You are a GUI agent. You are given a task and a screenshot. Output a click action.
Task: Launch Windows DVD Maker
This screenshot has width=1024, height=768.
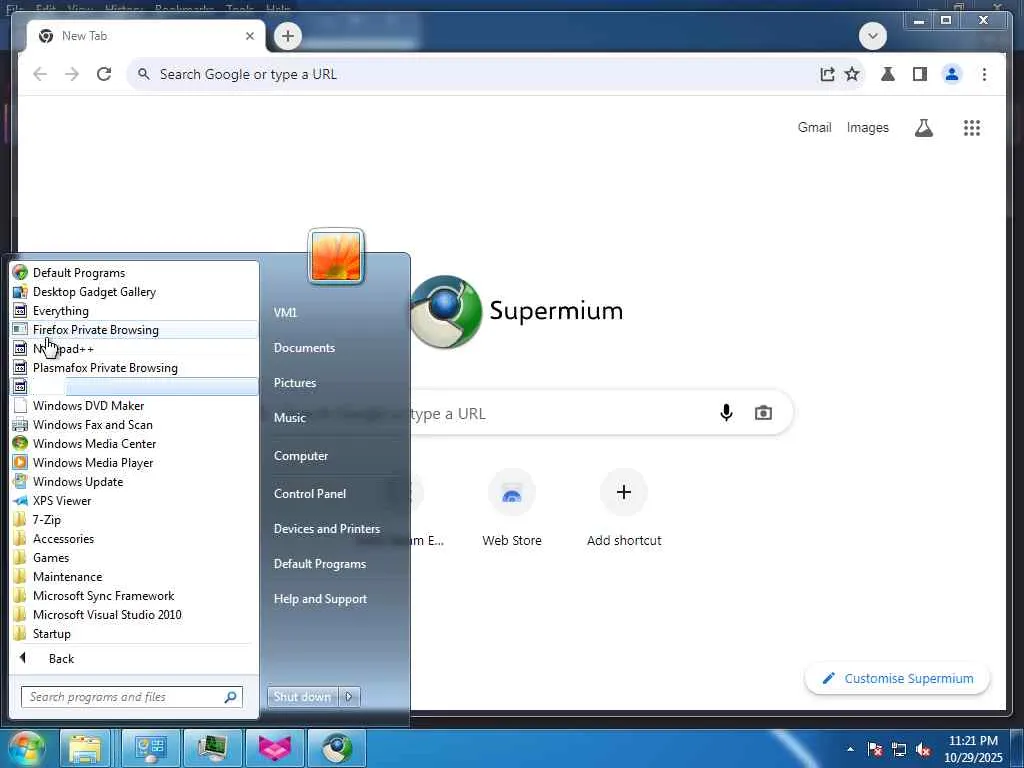134,406
